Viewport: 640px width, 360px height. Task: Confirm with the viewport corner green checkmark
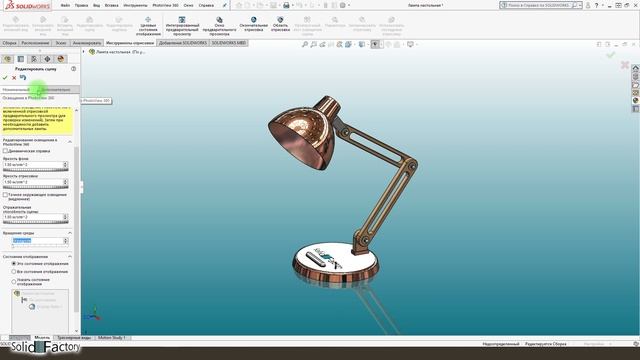tap(611, 55)
